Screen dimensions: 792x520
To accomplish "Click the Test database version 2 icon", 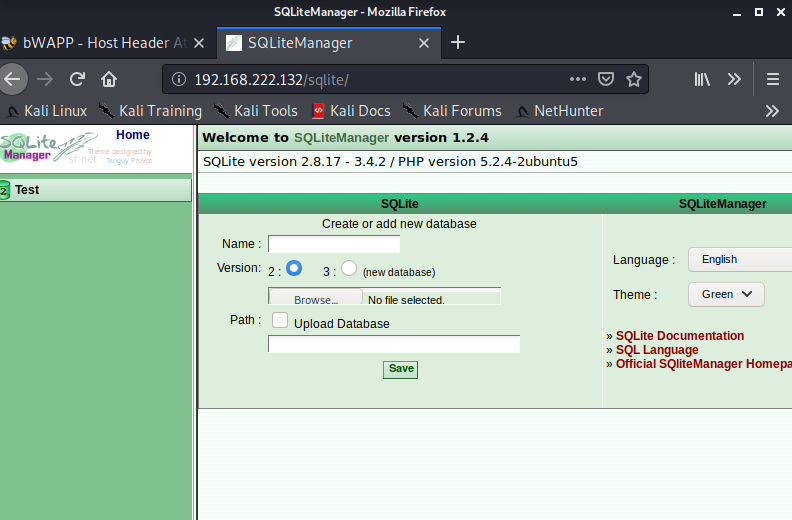I will 5,191.
